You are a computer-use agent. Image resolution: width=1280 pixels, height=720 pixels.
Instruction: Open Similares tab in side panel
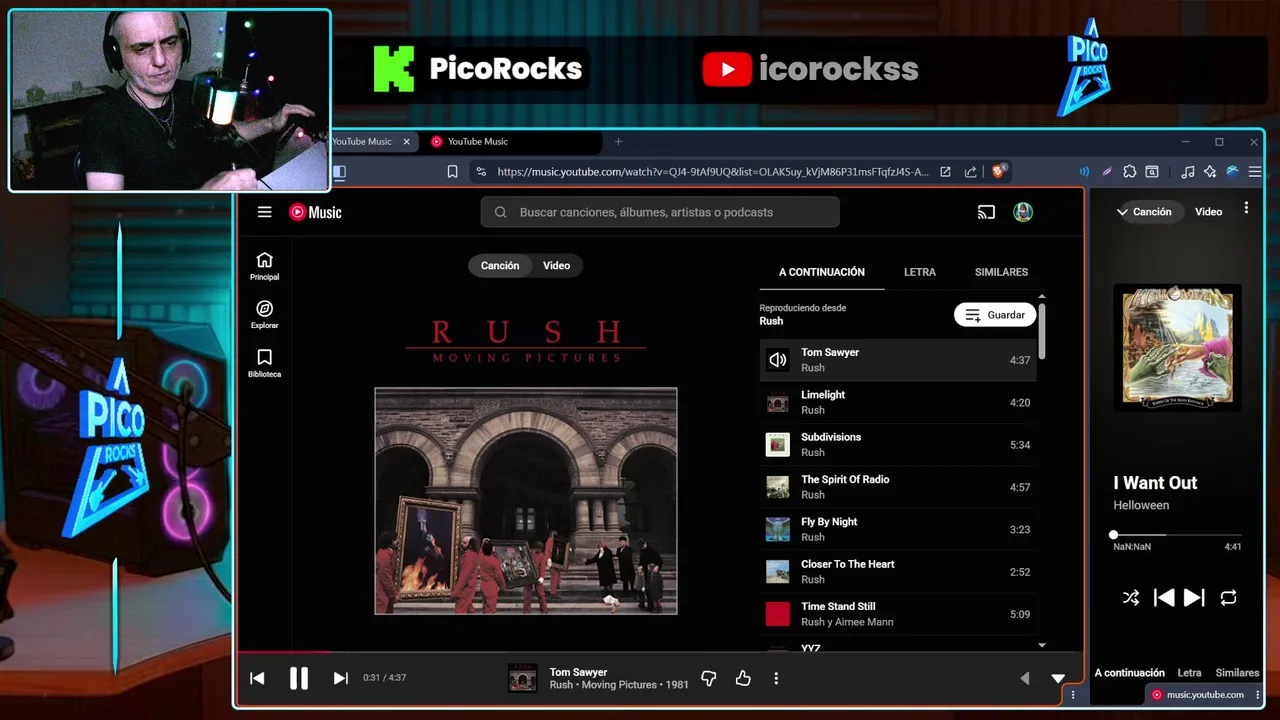[x=1237, y=673]
